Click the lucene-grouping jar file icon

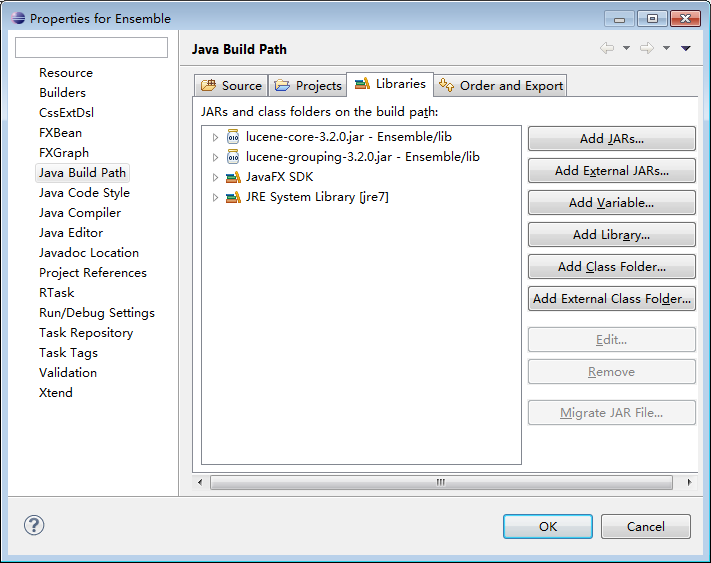233,157
